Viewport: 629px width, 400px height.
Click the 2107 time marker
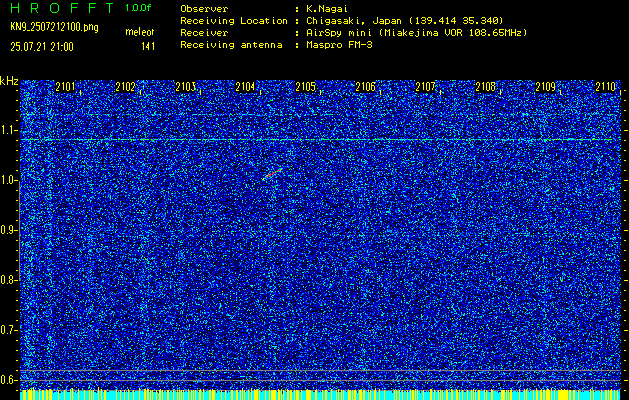425,87
